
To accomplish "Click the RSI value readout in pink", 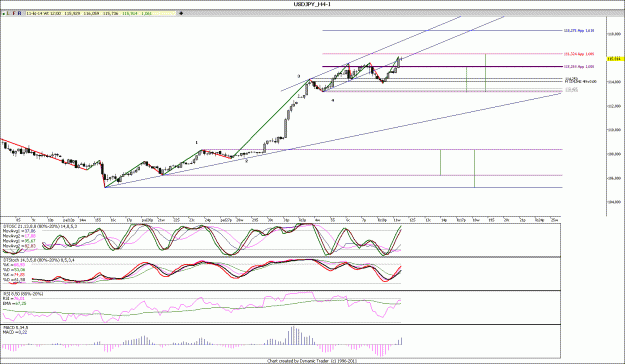I will pyautogui.click(x=14, y=298).
